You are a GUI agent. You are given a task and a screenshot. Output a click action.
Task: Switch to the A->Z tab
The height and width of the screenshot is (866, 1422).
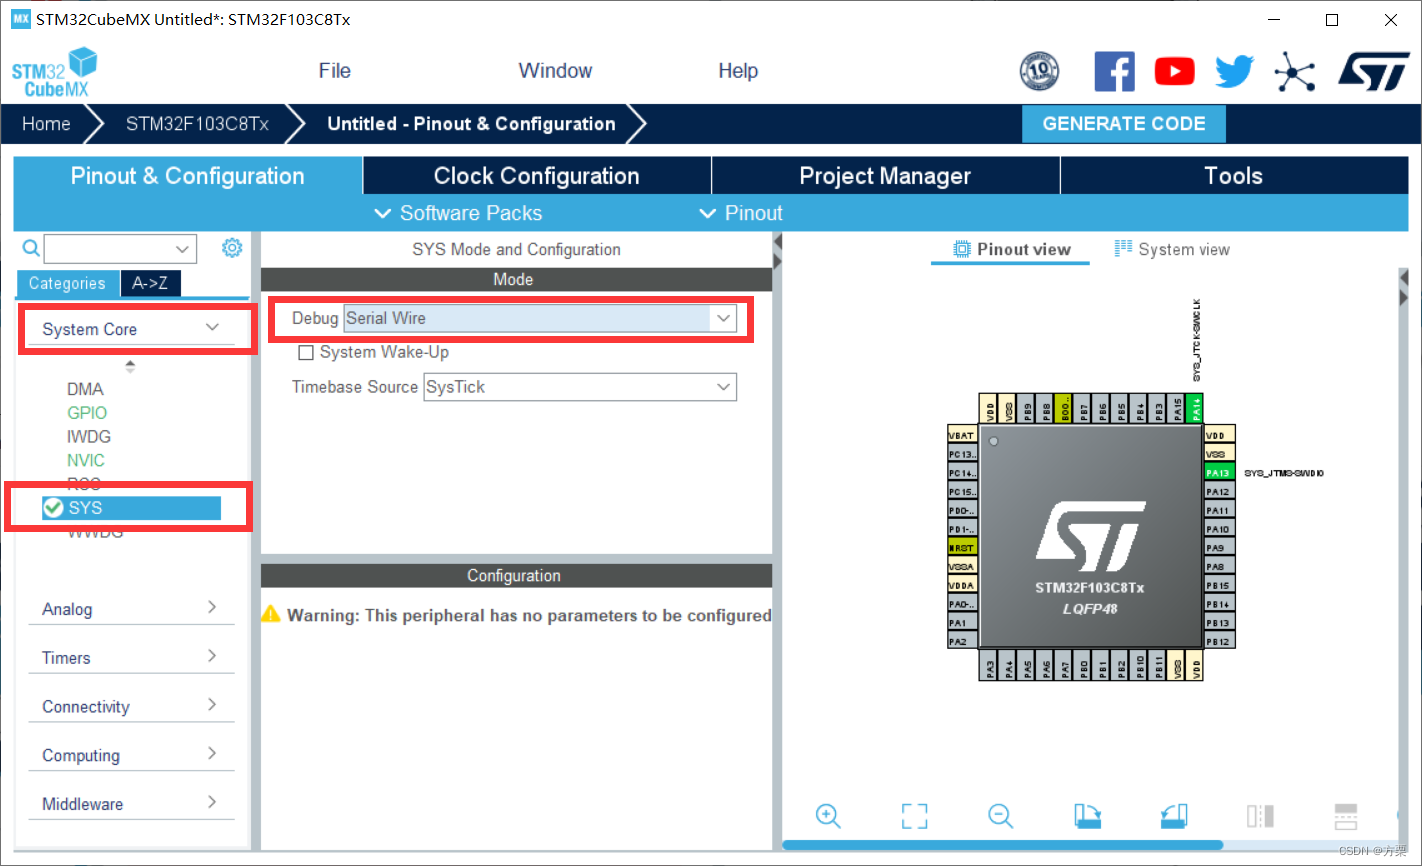(150, 283)
